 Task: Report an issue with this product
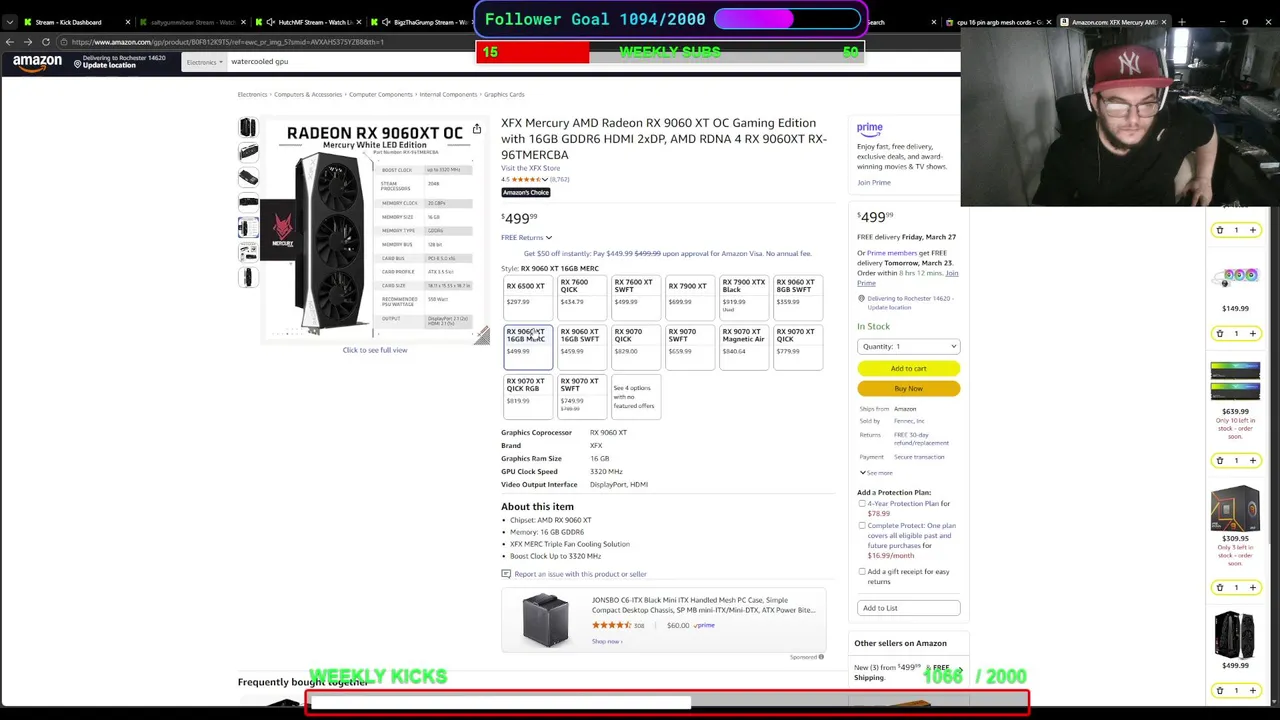[580, 574]
